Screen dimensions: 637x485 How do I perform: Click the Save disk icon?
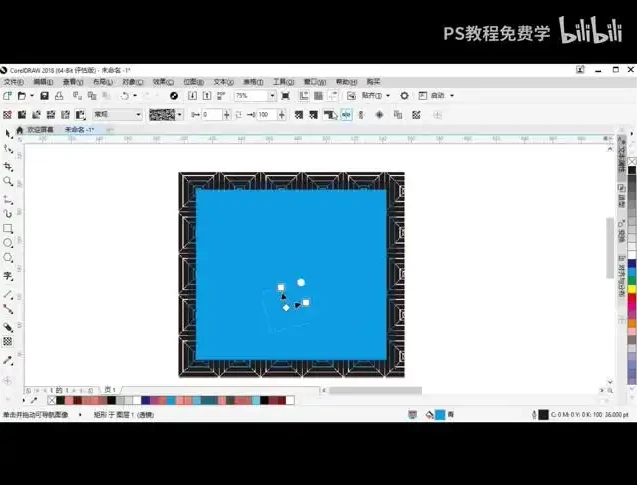[x=45, y=96]
